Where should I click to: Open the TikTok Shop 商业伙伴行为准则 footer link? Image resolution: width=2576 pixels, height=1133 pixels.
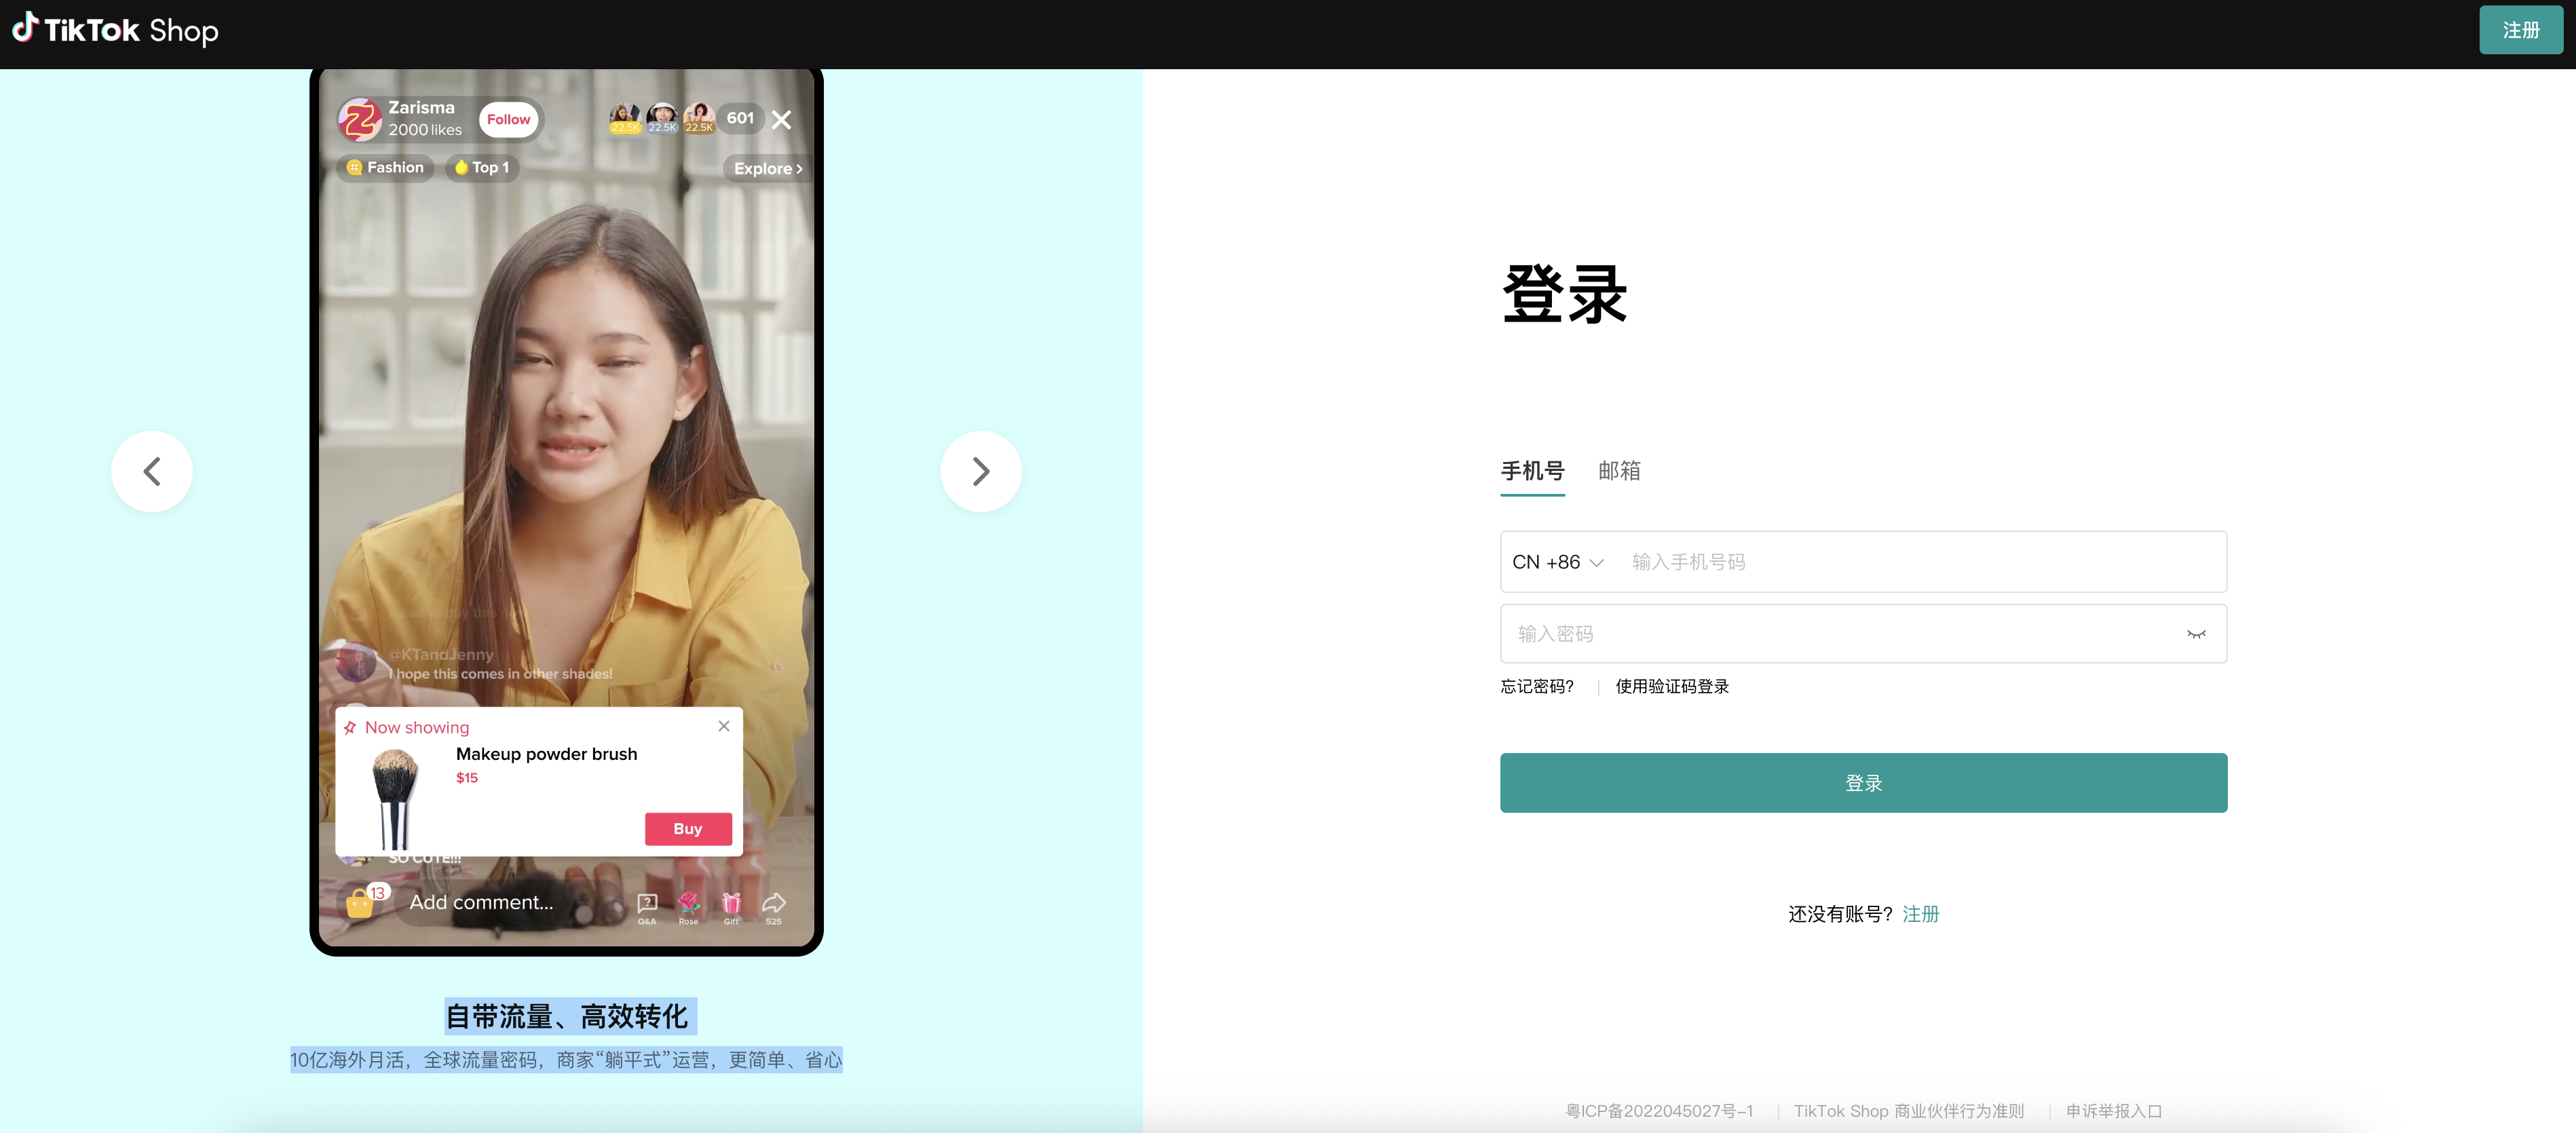[1908, 1110]
